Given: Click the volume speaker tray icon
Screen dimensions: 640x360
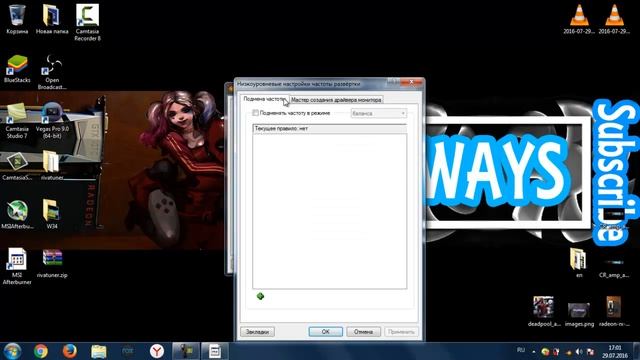Looking at the screenshot, I should tap(579, 351).
